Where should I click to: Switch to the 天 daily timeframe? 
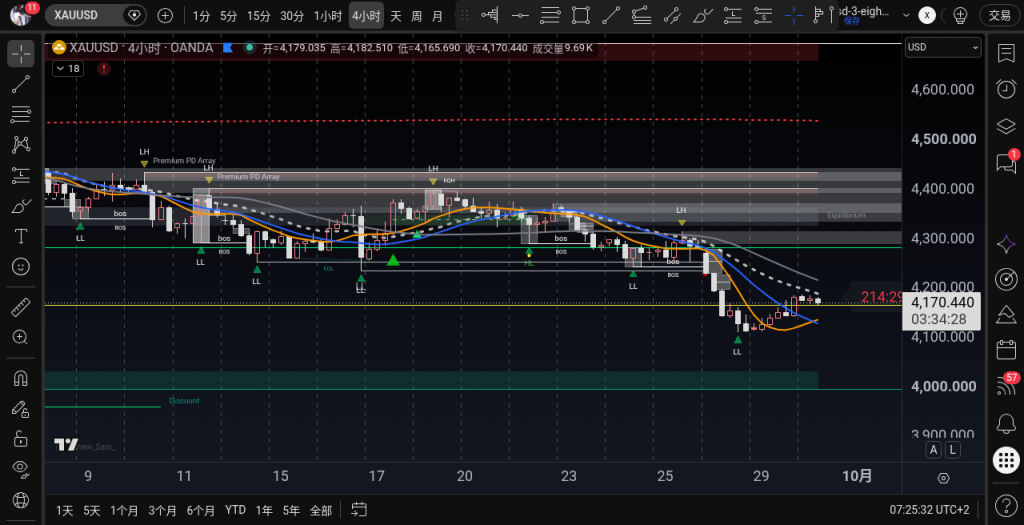click(396, 16)
